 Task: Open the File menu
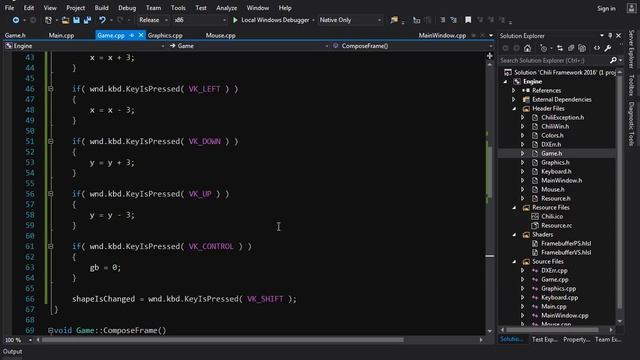tap(9, 8)
